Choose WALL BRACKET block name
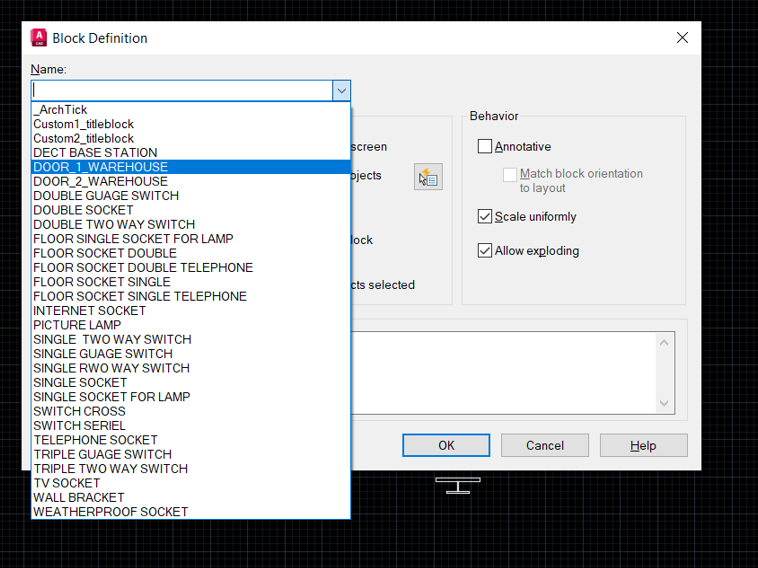Image resolution: width=758 pixels, height=568 pixels. pos(191,497)
